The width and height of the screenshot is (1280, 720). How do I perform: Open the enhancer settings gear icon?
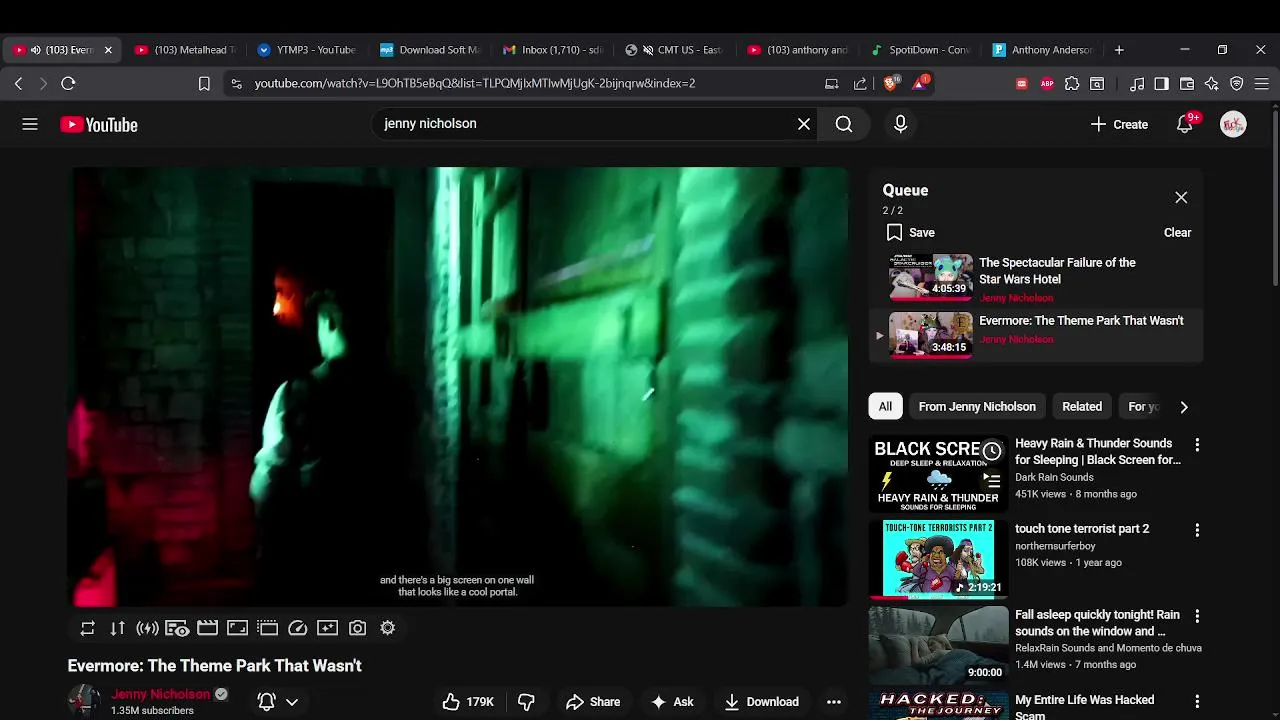[388, 628]
